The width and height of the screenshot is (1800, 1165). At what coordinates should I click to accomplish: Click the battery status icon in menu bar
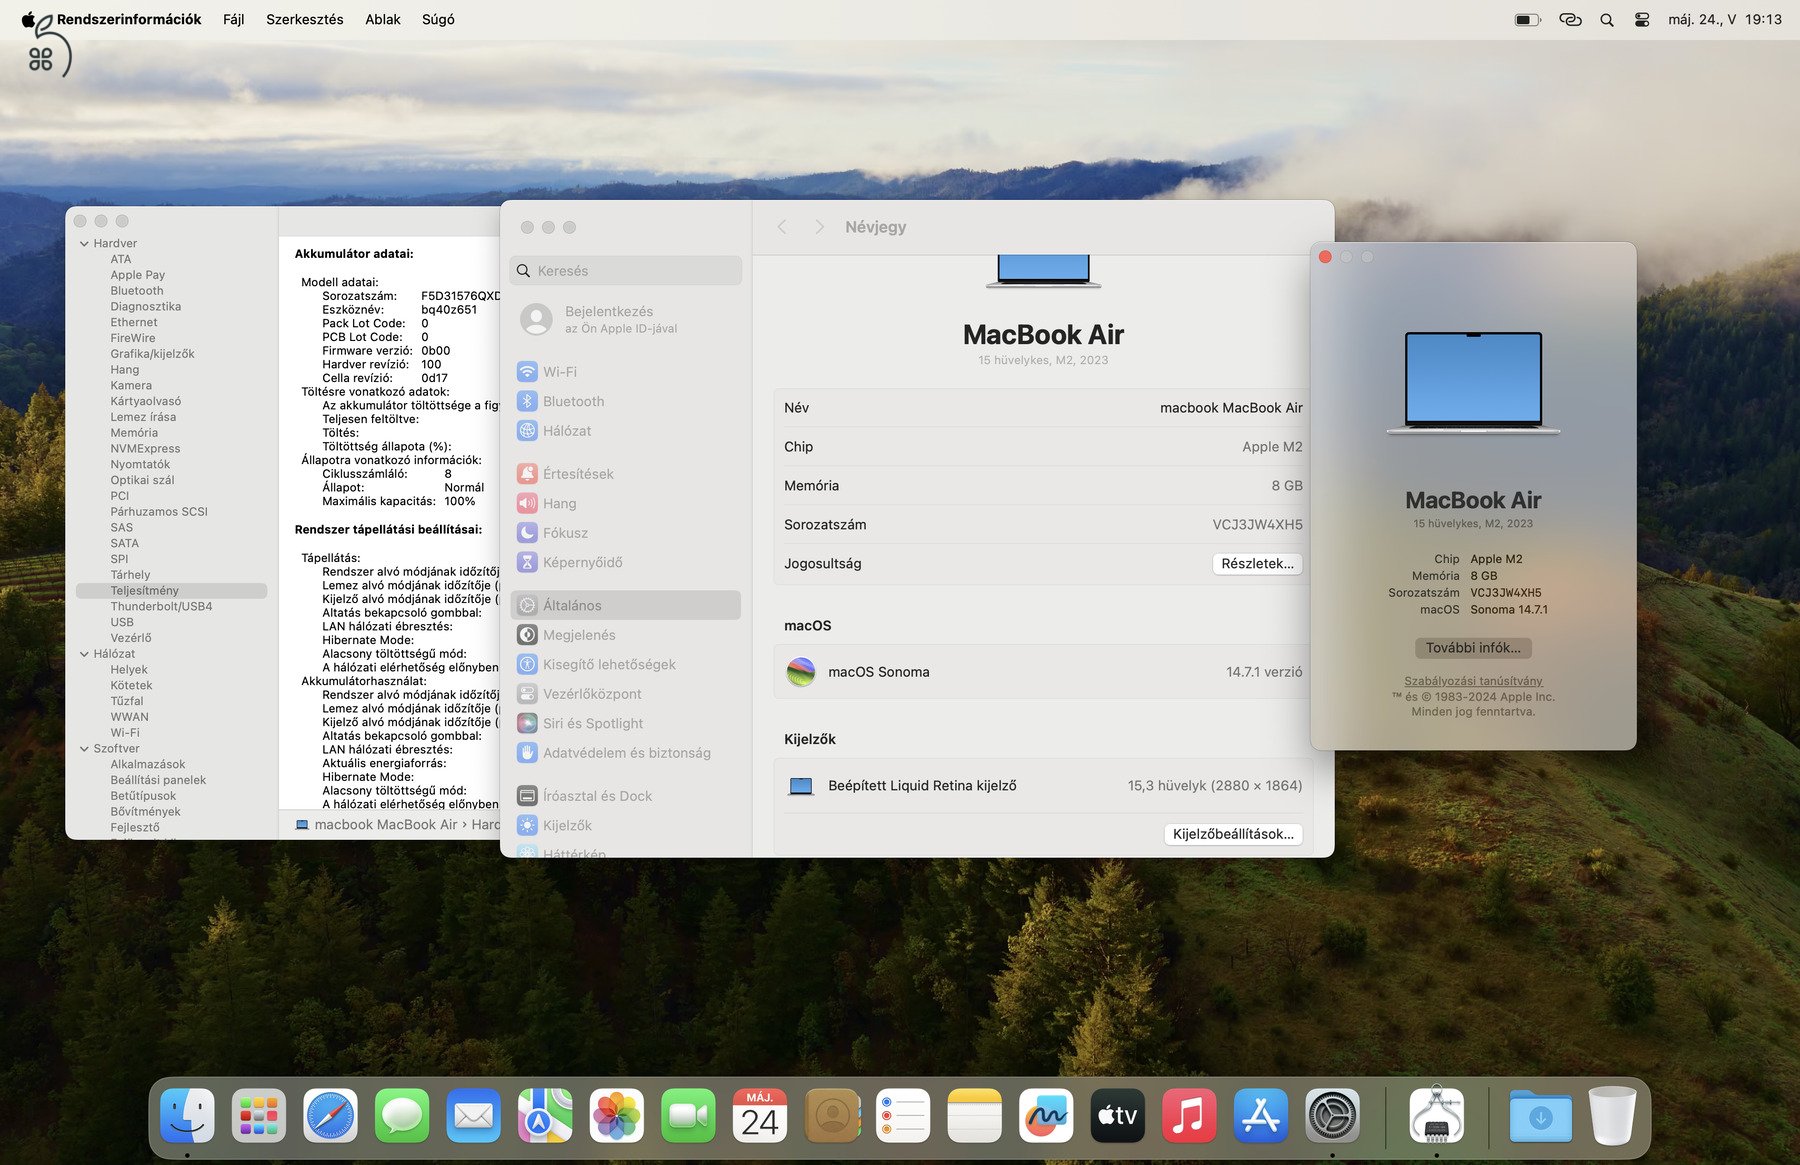click(x=1527, y=20)
